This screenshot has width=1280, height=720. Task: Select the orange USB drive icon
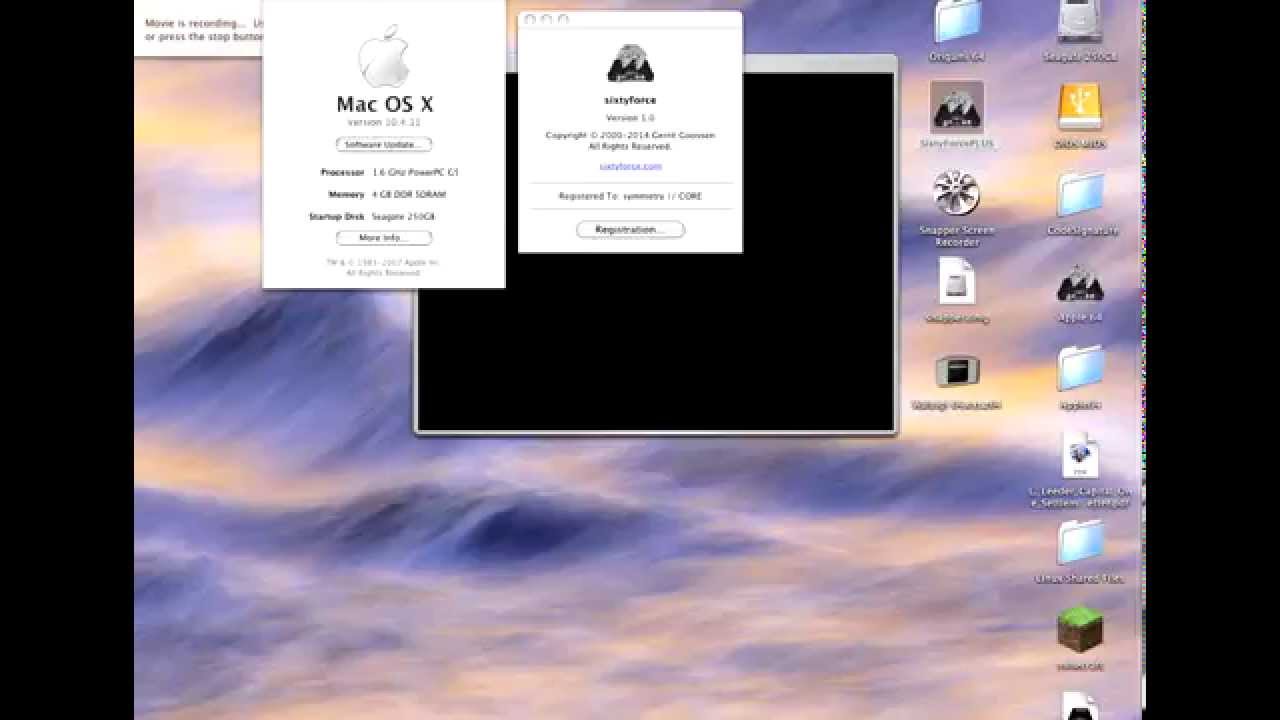1080,107
